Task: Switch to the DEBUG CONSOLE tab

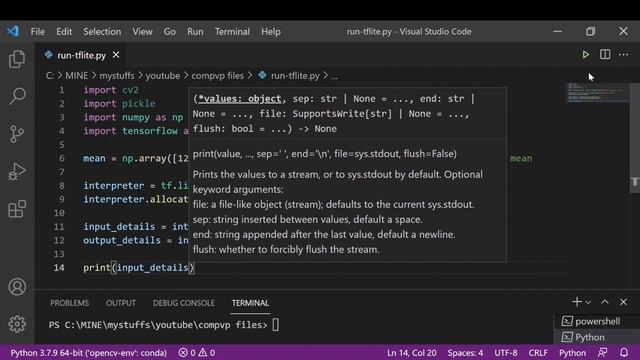Action: [184, 303]
